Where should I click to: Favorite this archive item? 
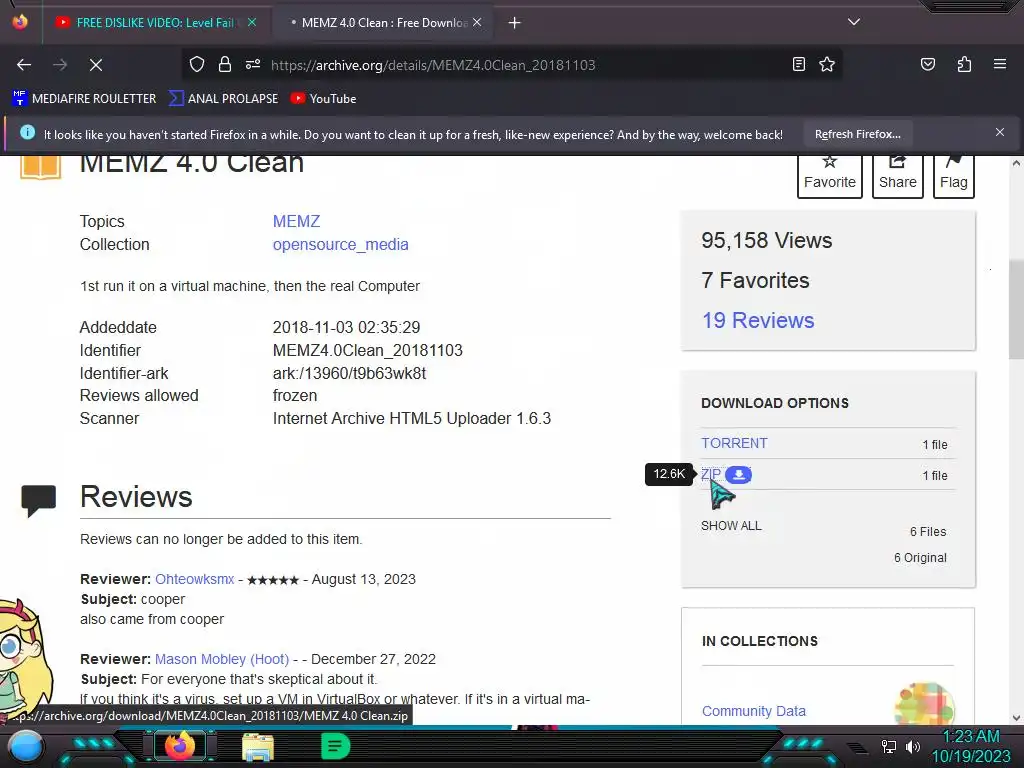click(x=829, y=175)
